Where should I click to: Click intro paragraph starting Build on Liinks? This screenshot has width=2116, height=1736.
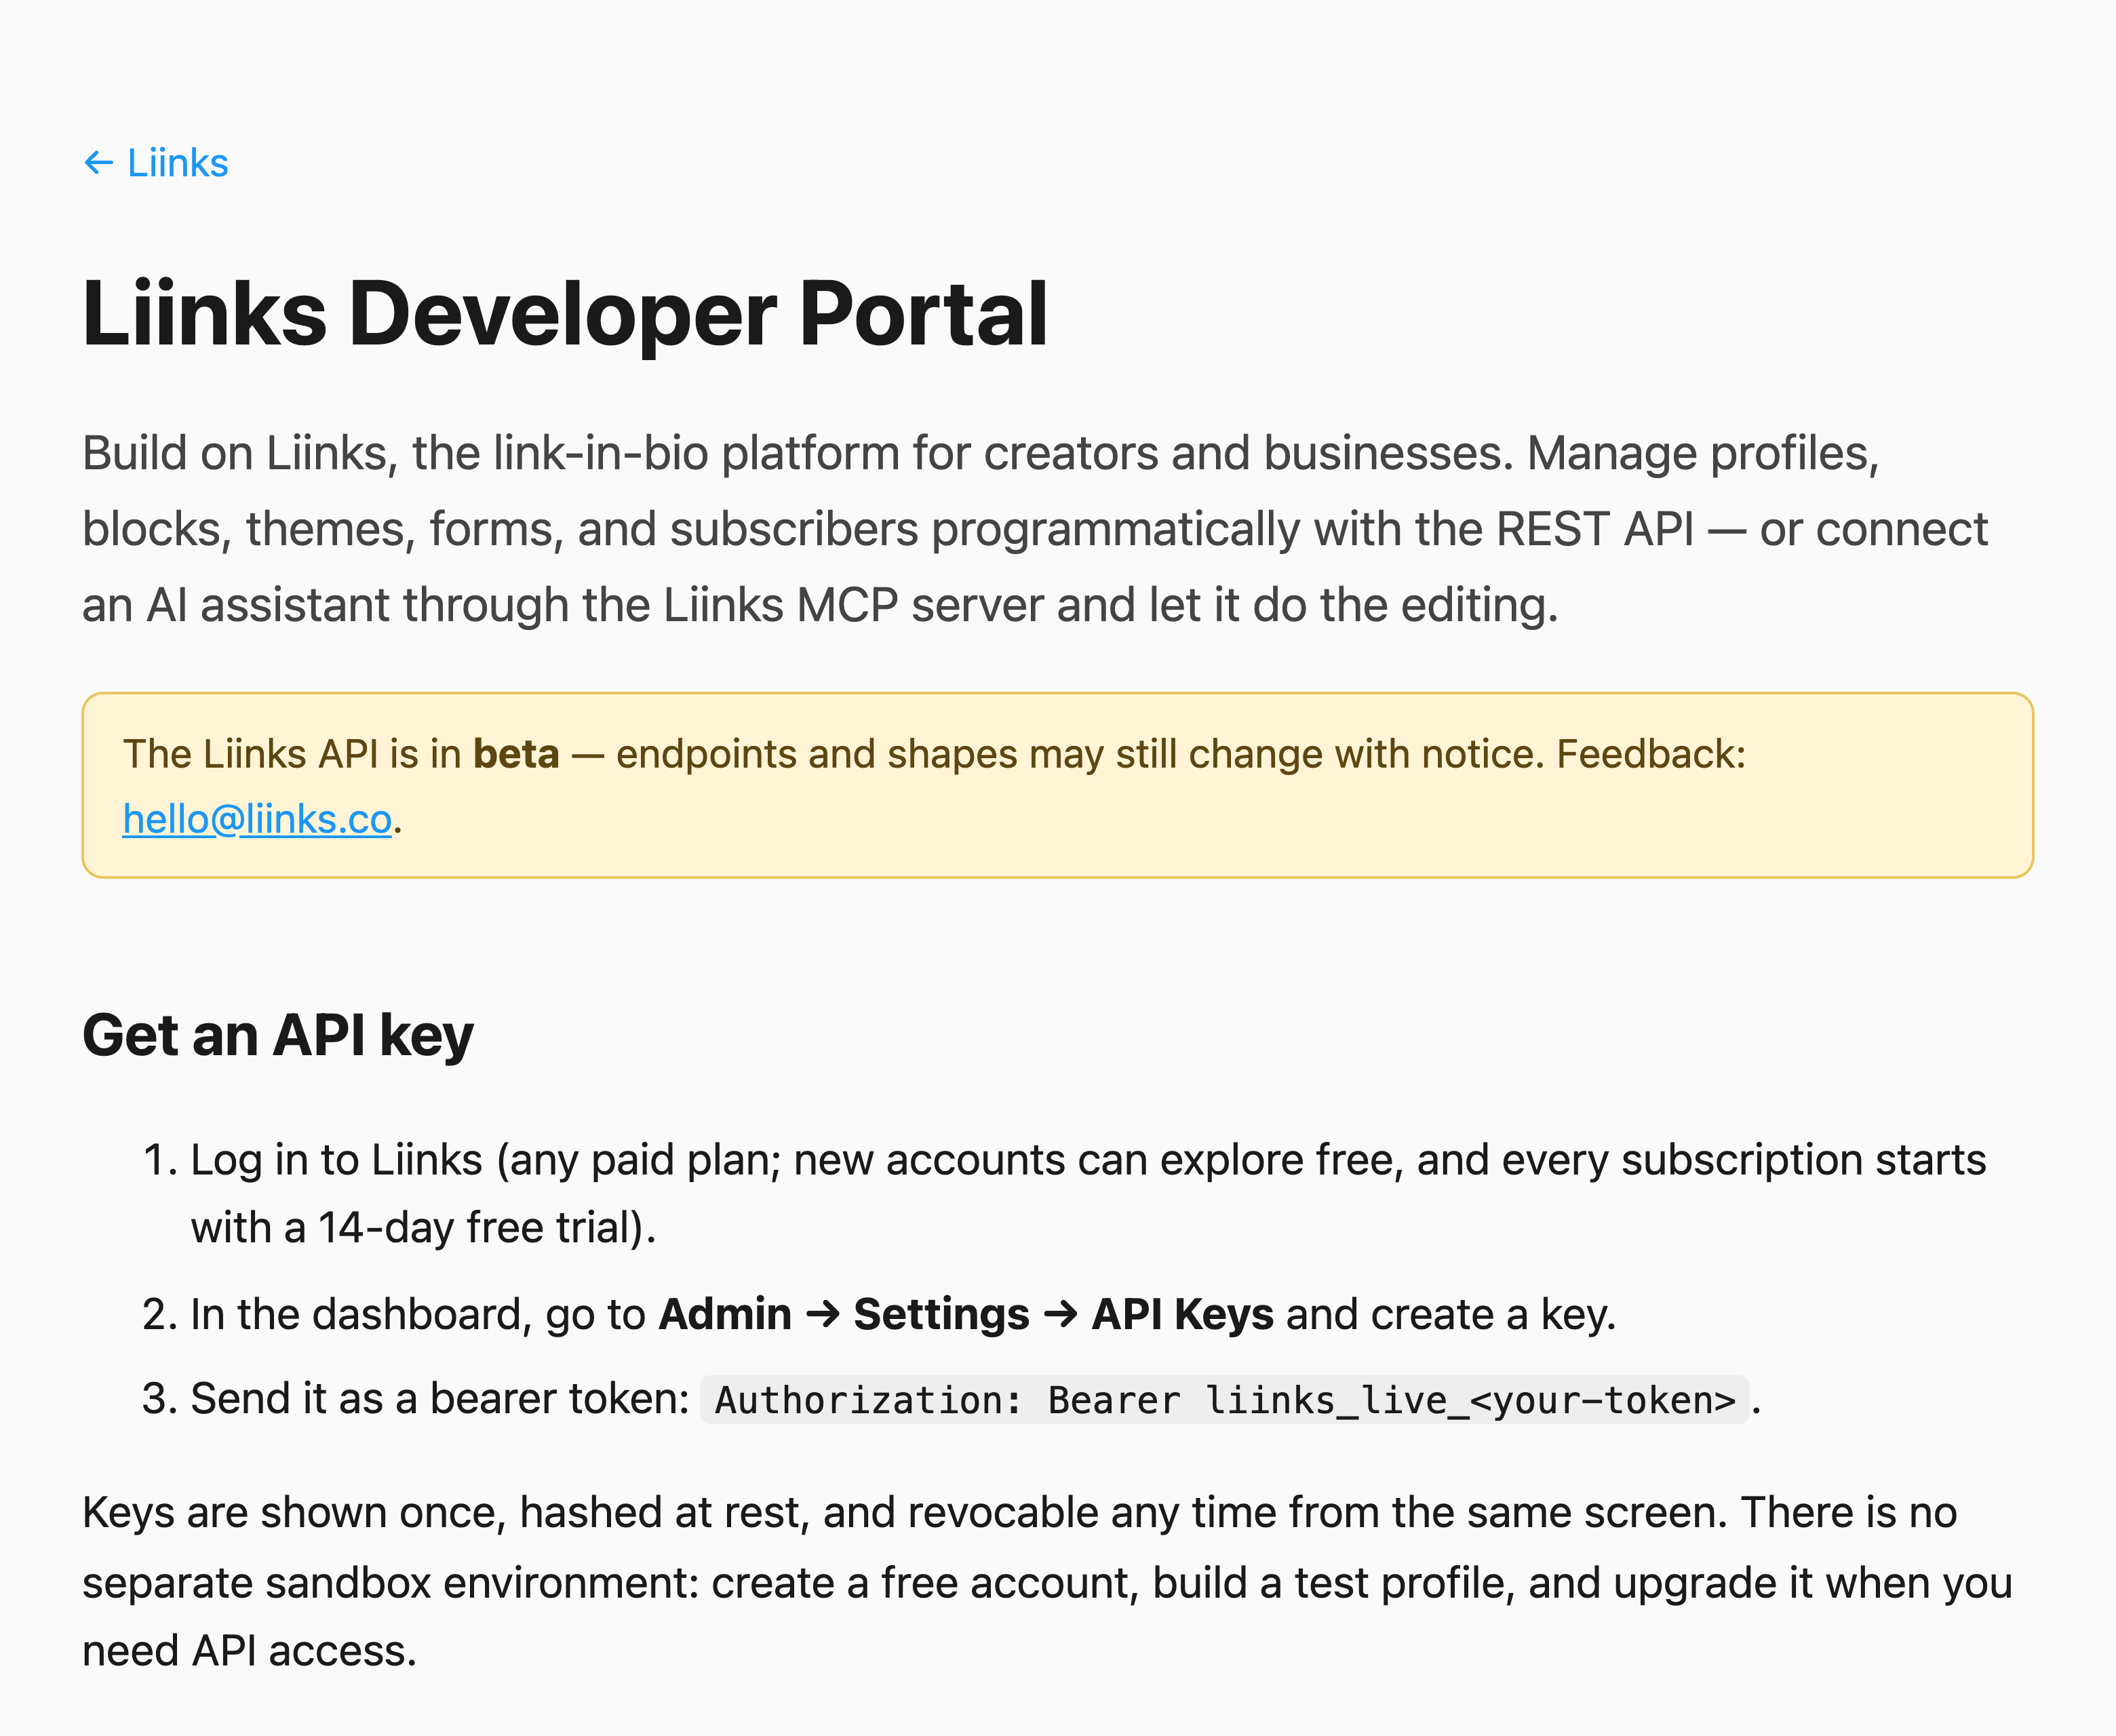point(1035,529)
